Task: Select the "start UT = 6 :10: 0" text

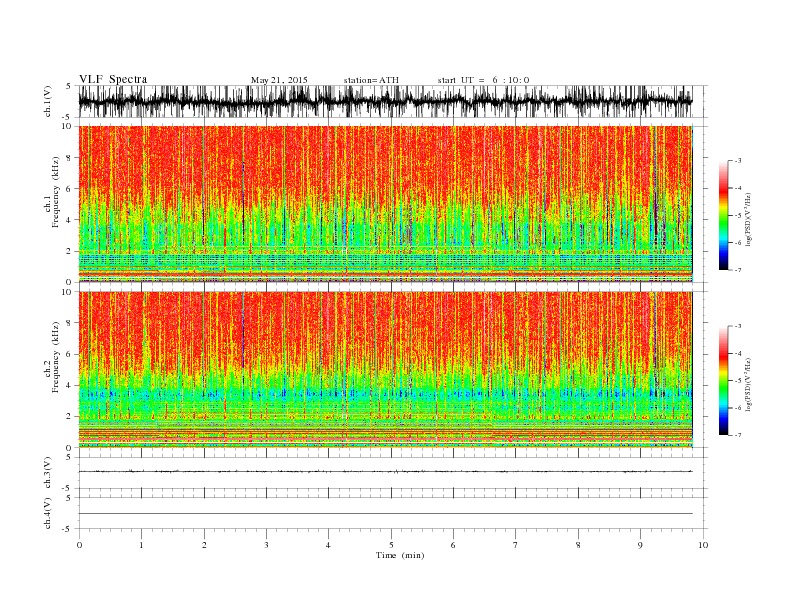Action: coord(483,80)
